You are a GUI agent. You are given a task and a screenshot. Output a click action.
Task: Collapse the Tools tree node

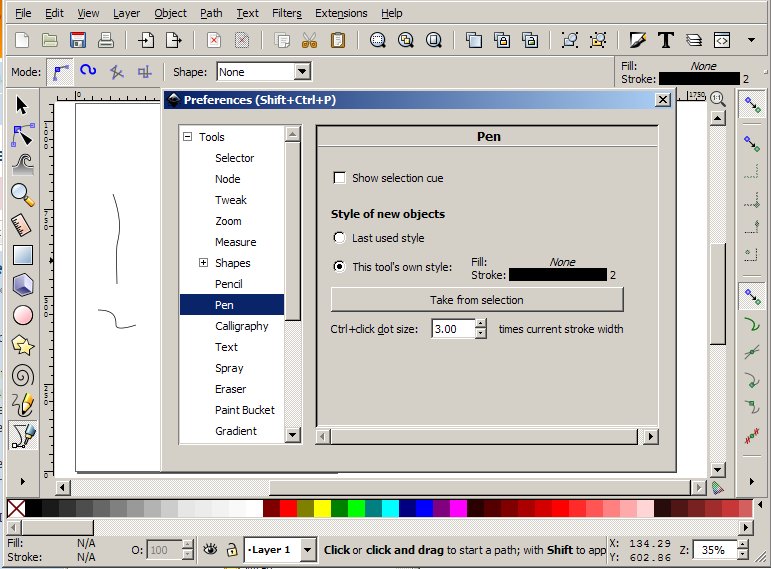[187, 137]
